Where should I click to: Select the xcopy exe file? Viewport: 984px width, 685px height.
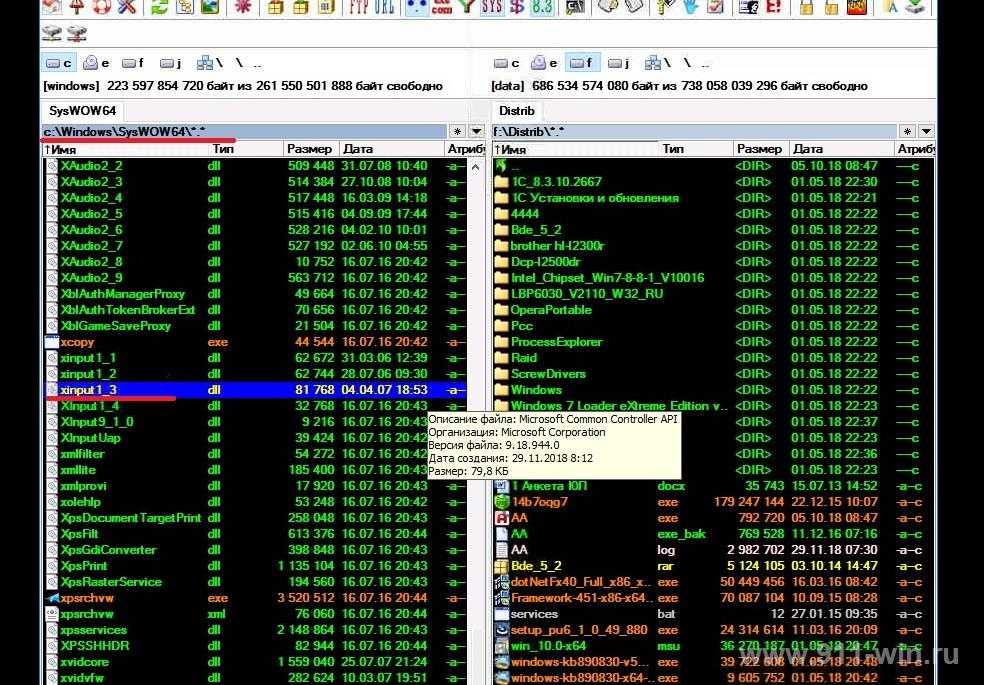coord(77,342)
